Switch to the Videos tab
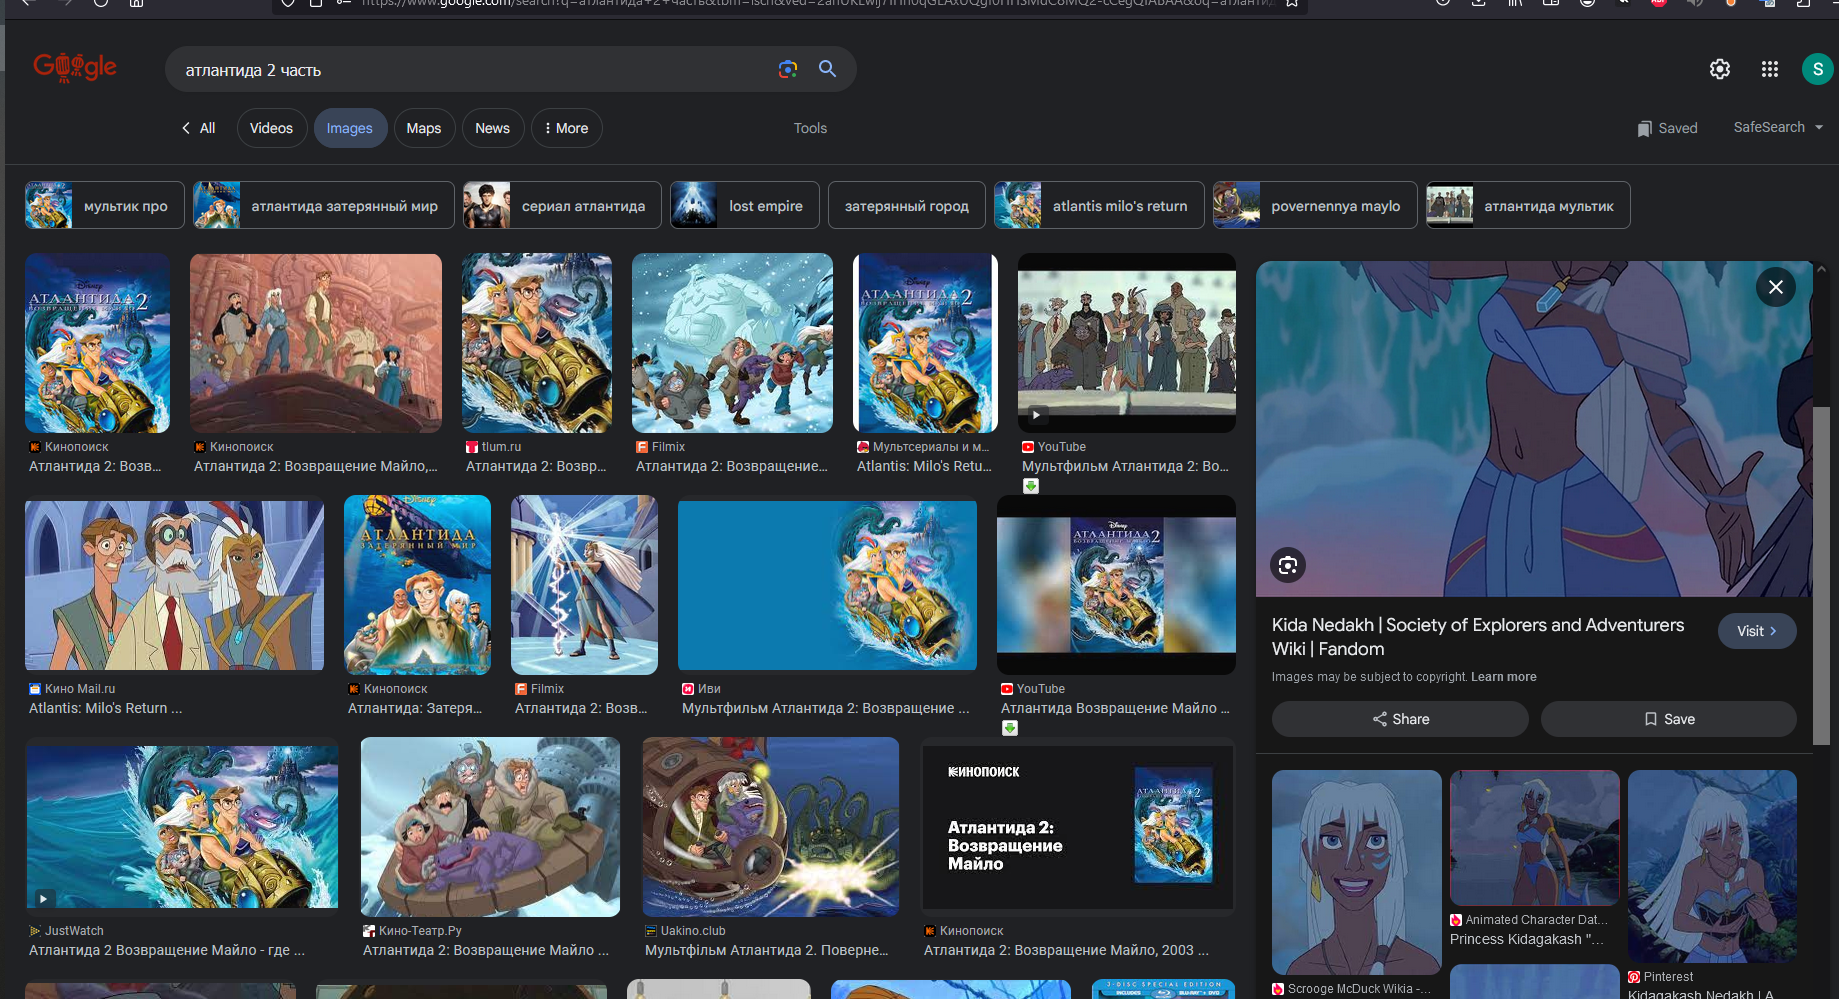 (x=271, y=128)
